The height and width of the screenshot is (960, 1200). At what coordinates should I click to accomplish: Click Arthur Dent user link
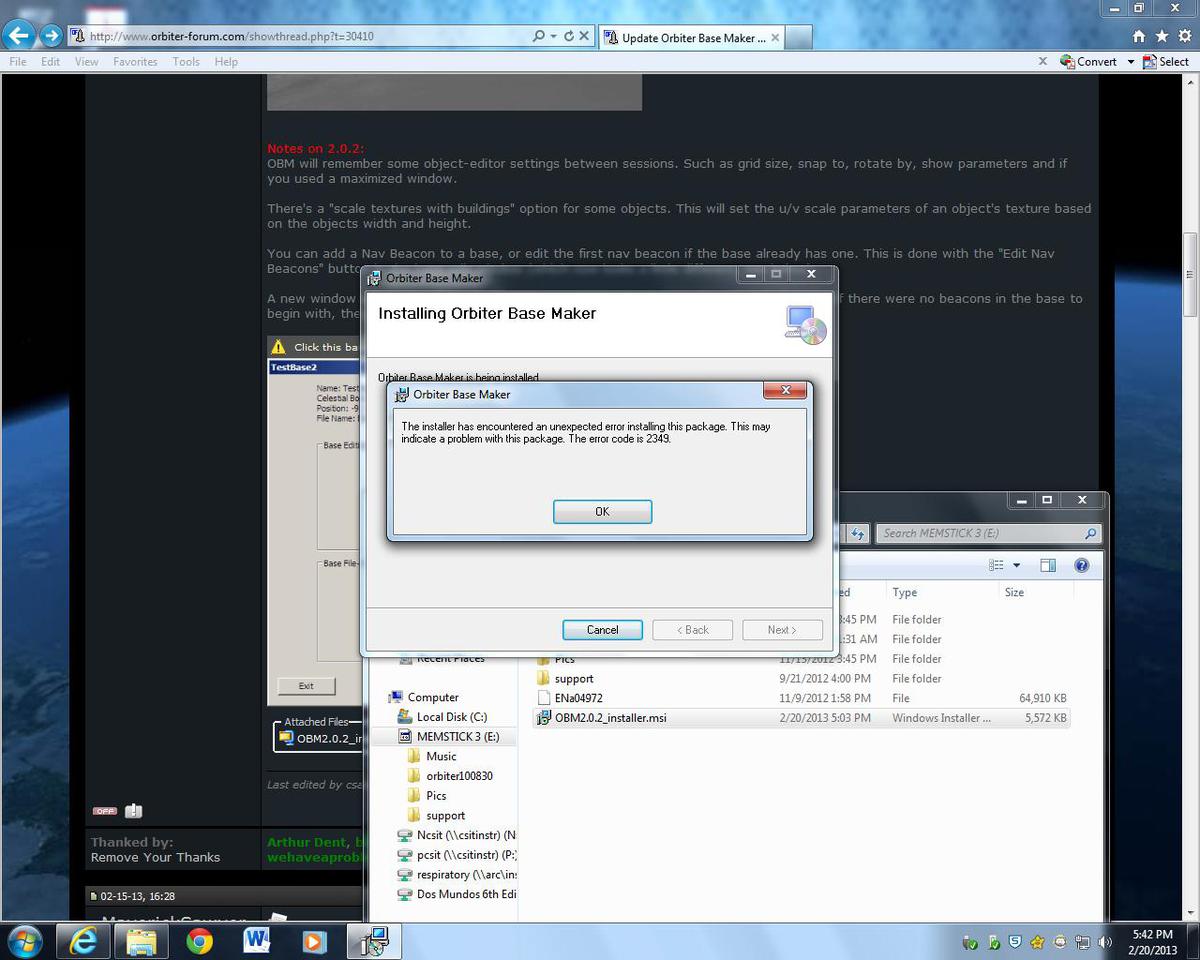(306, 842)
